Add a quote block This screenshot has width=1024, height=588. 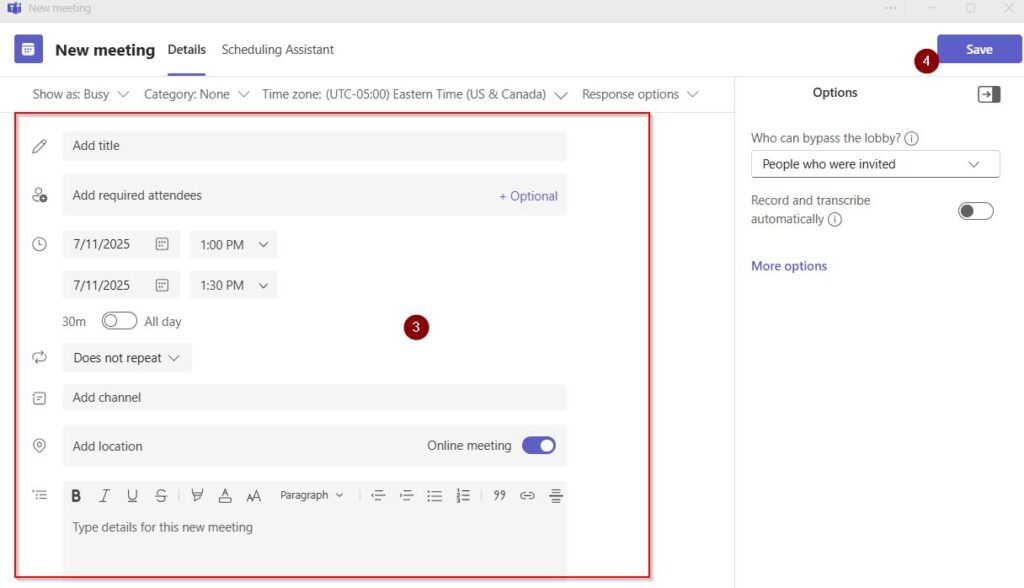[499, 496]
